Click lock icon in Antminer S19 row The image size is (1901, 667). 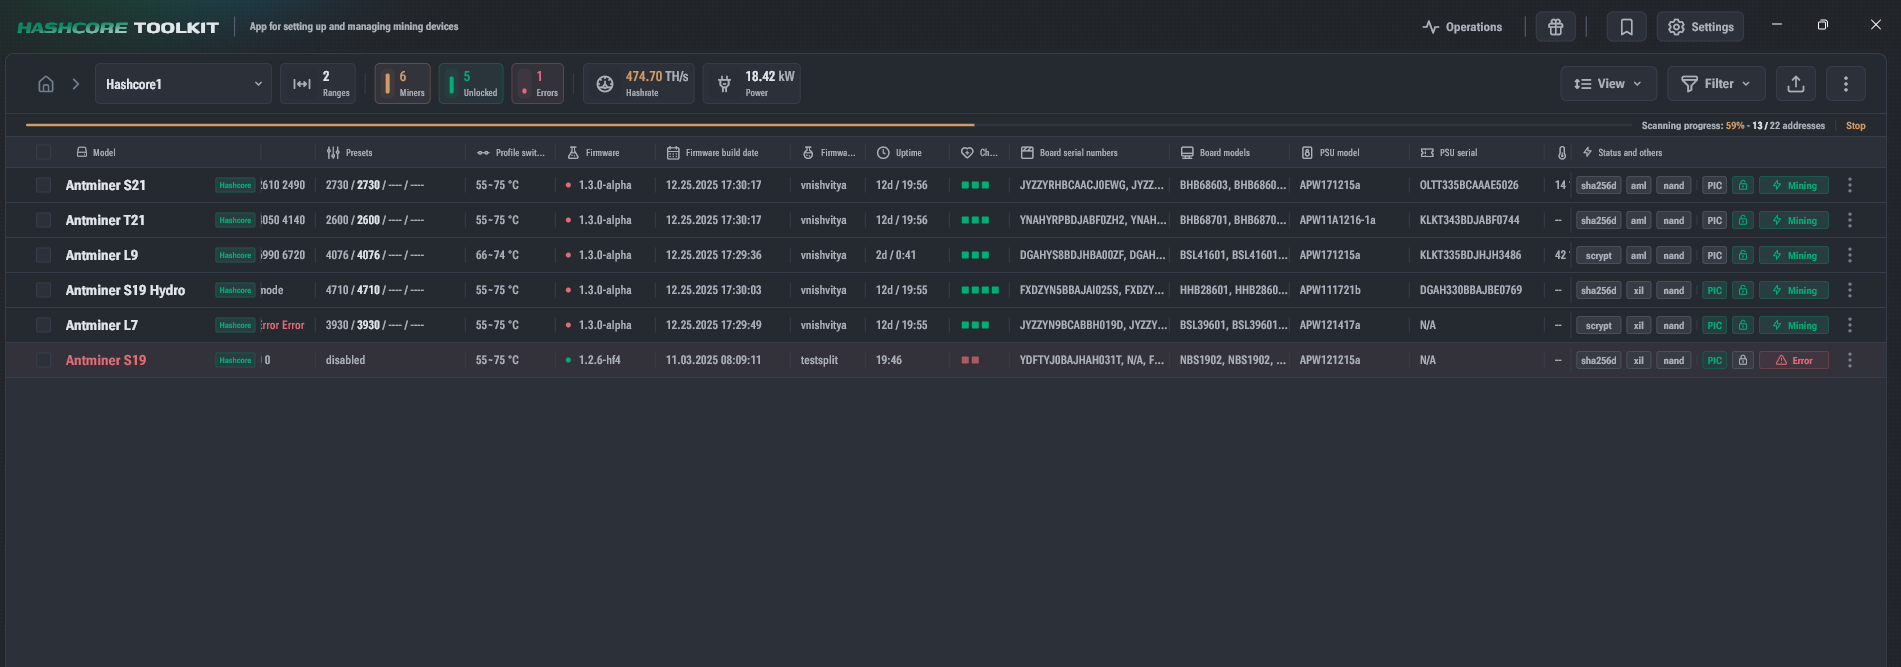point(1743,360)
